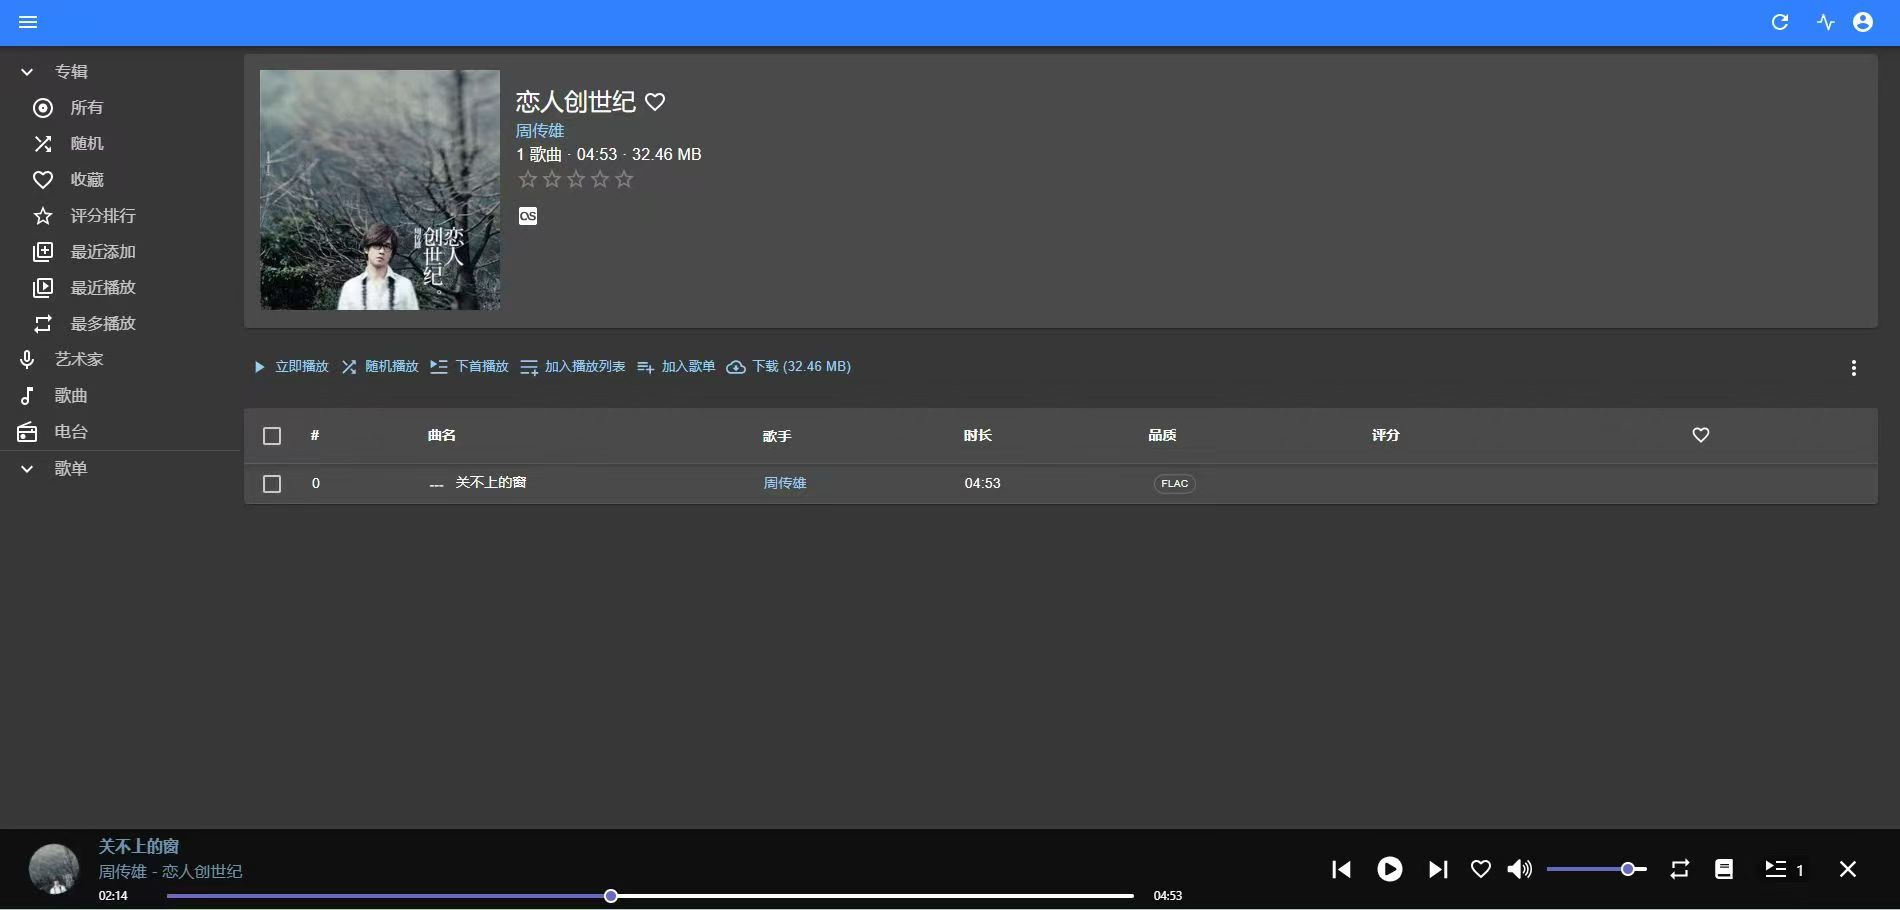Open the shuffle albums view
The image size is (1900, 910).
point(88,143)
